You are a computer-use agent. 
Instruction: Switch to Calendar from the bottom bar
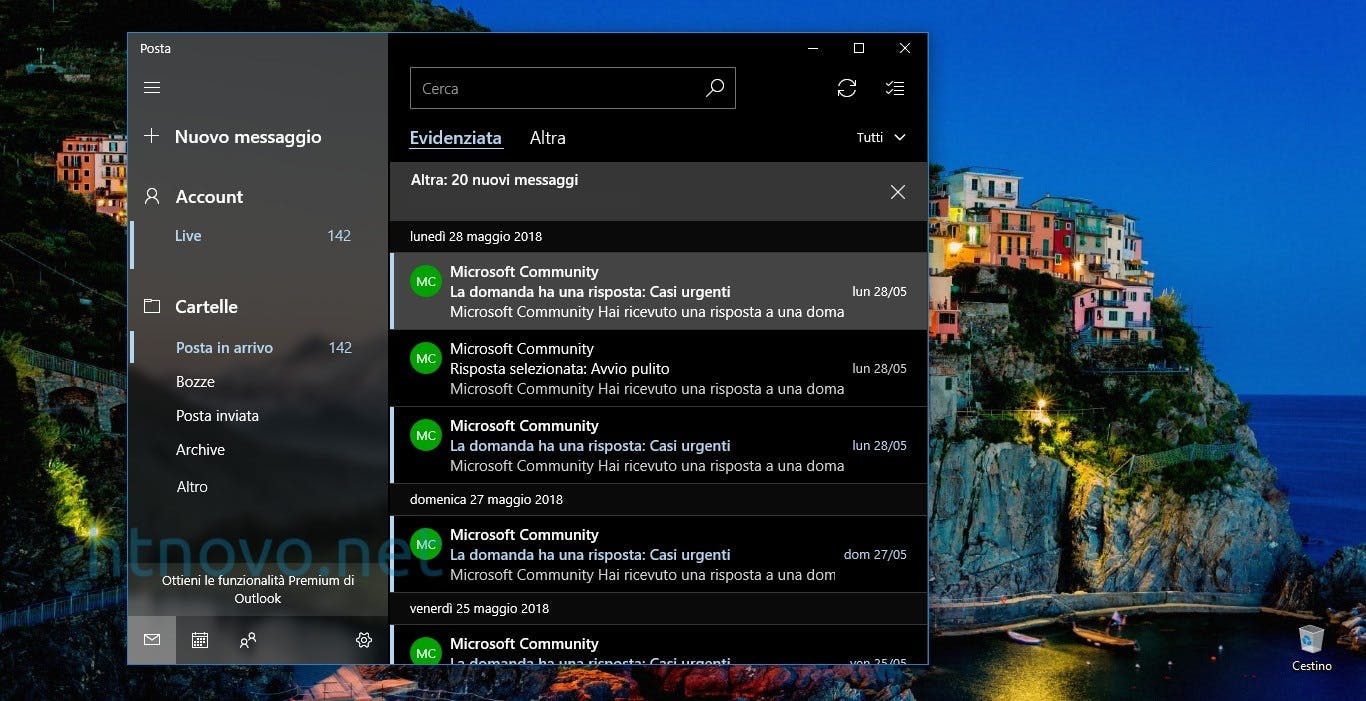(200, 640)
